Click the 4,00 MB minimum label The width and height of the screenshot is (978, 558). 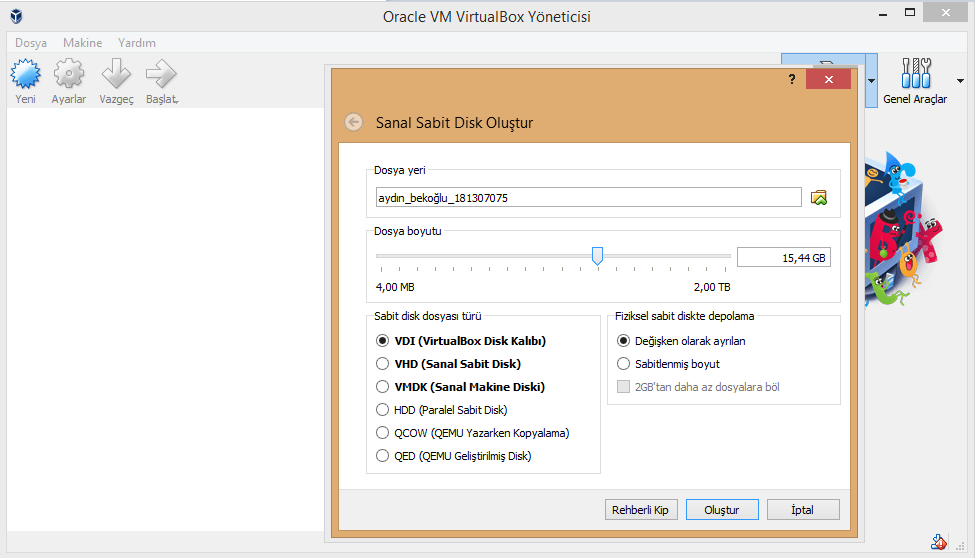[395, 287]
